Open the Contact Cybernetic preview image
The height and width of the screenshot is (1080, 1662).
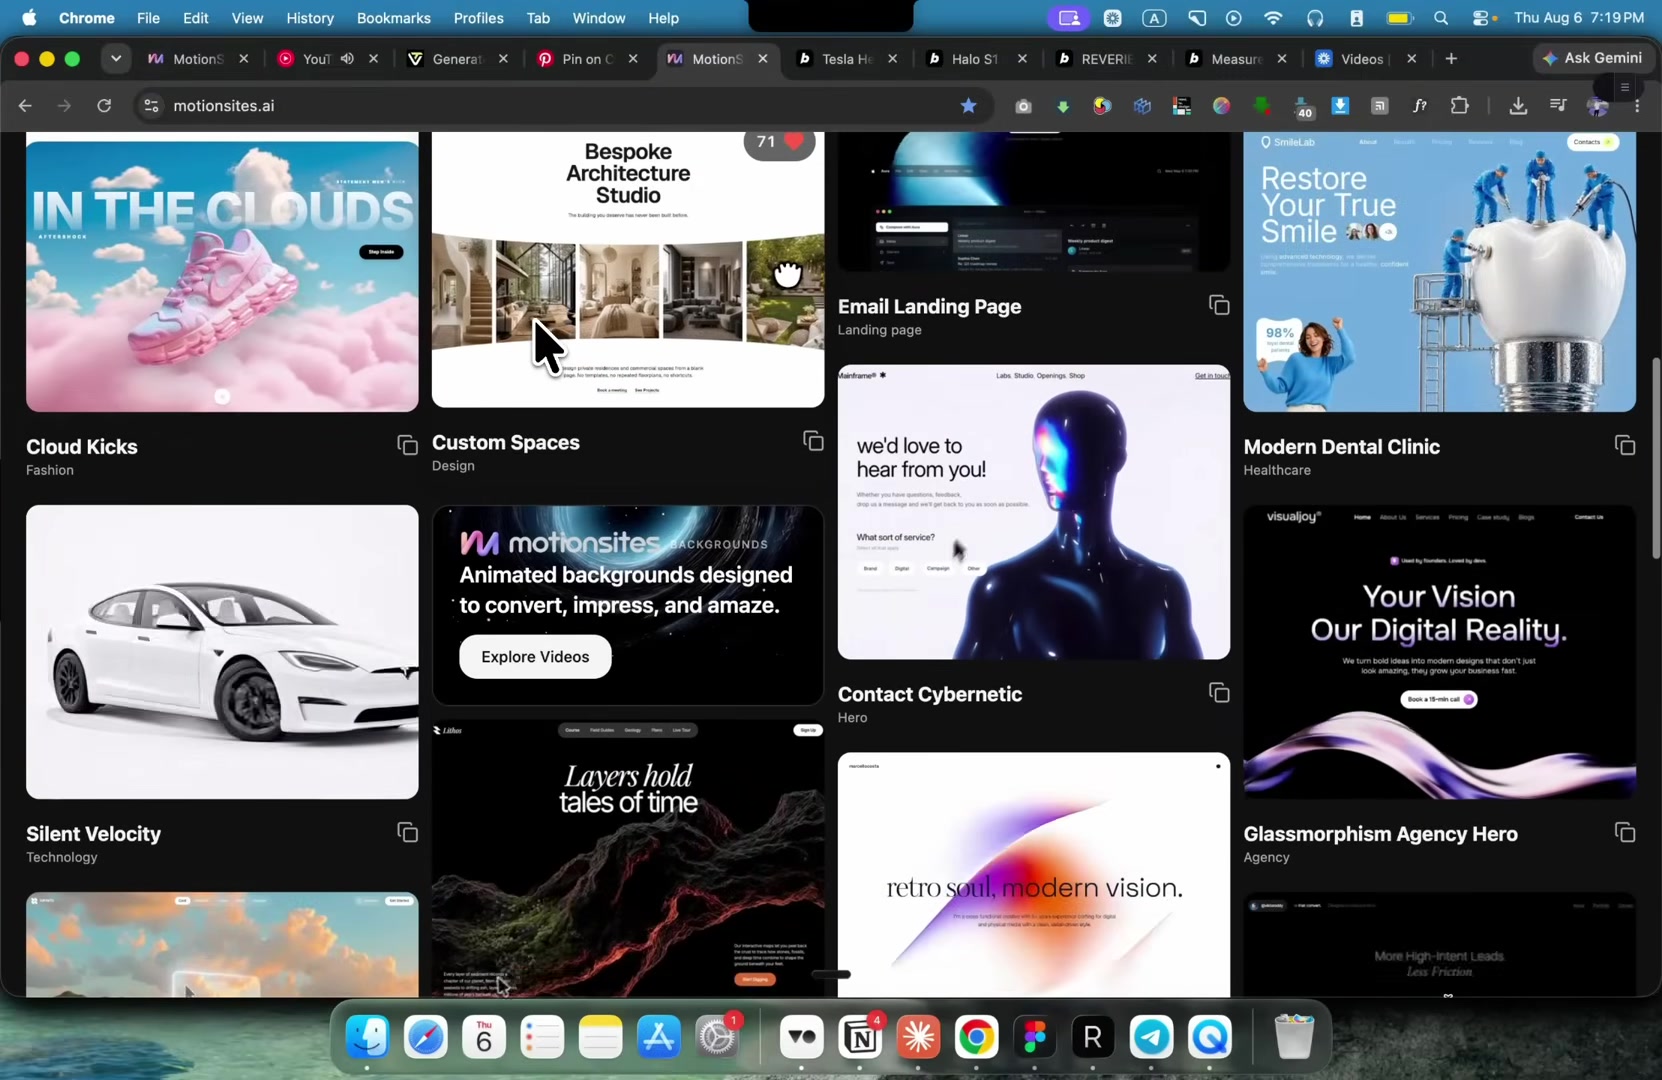click(x=1034, y=512)
